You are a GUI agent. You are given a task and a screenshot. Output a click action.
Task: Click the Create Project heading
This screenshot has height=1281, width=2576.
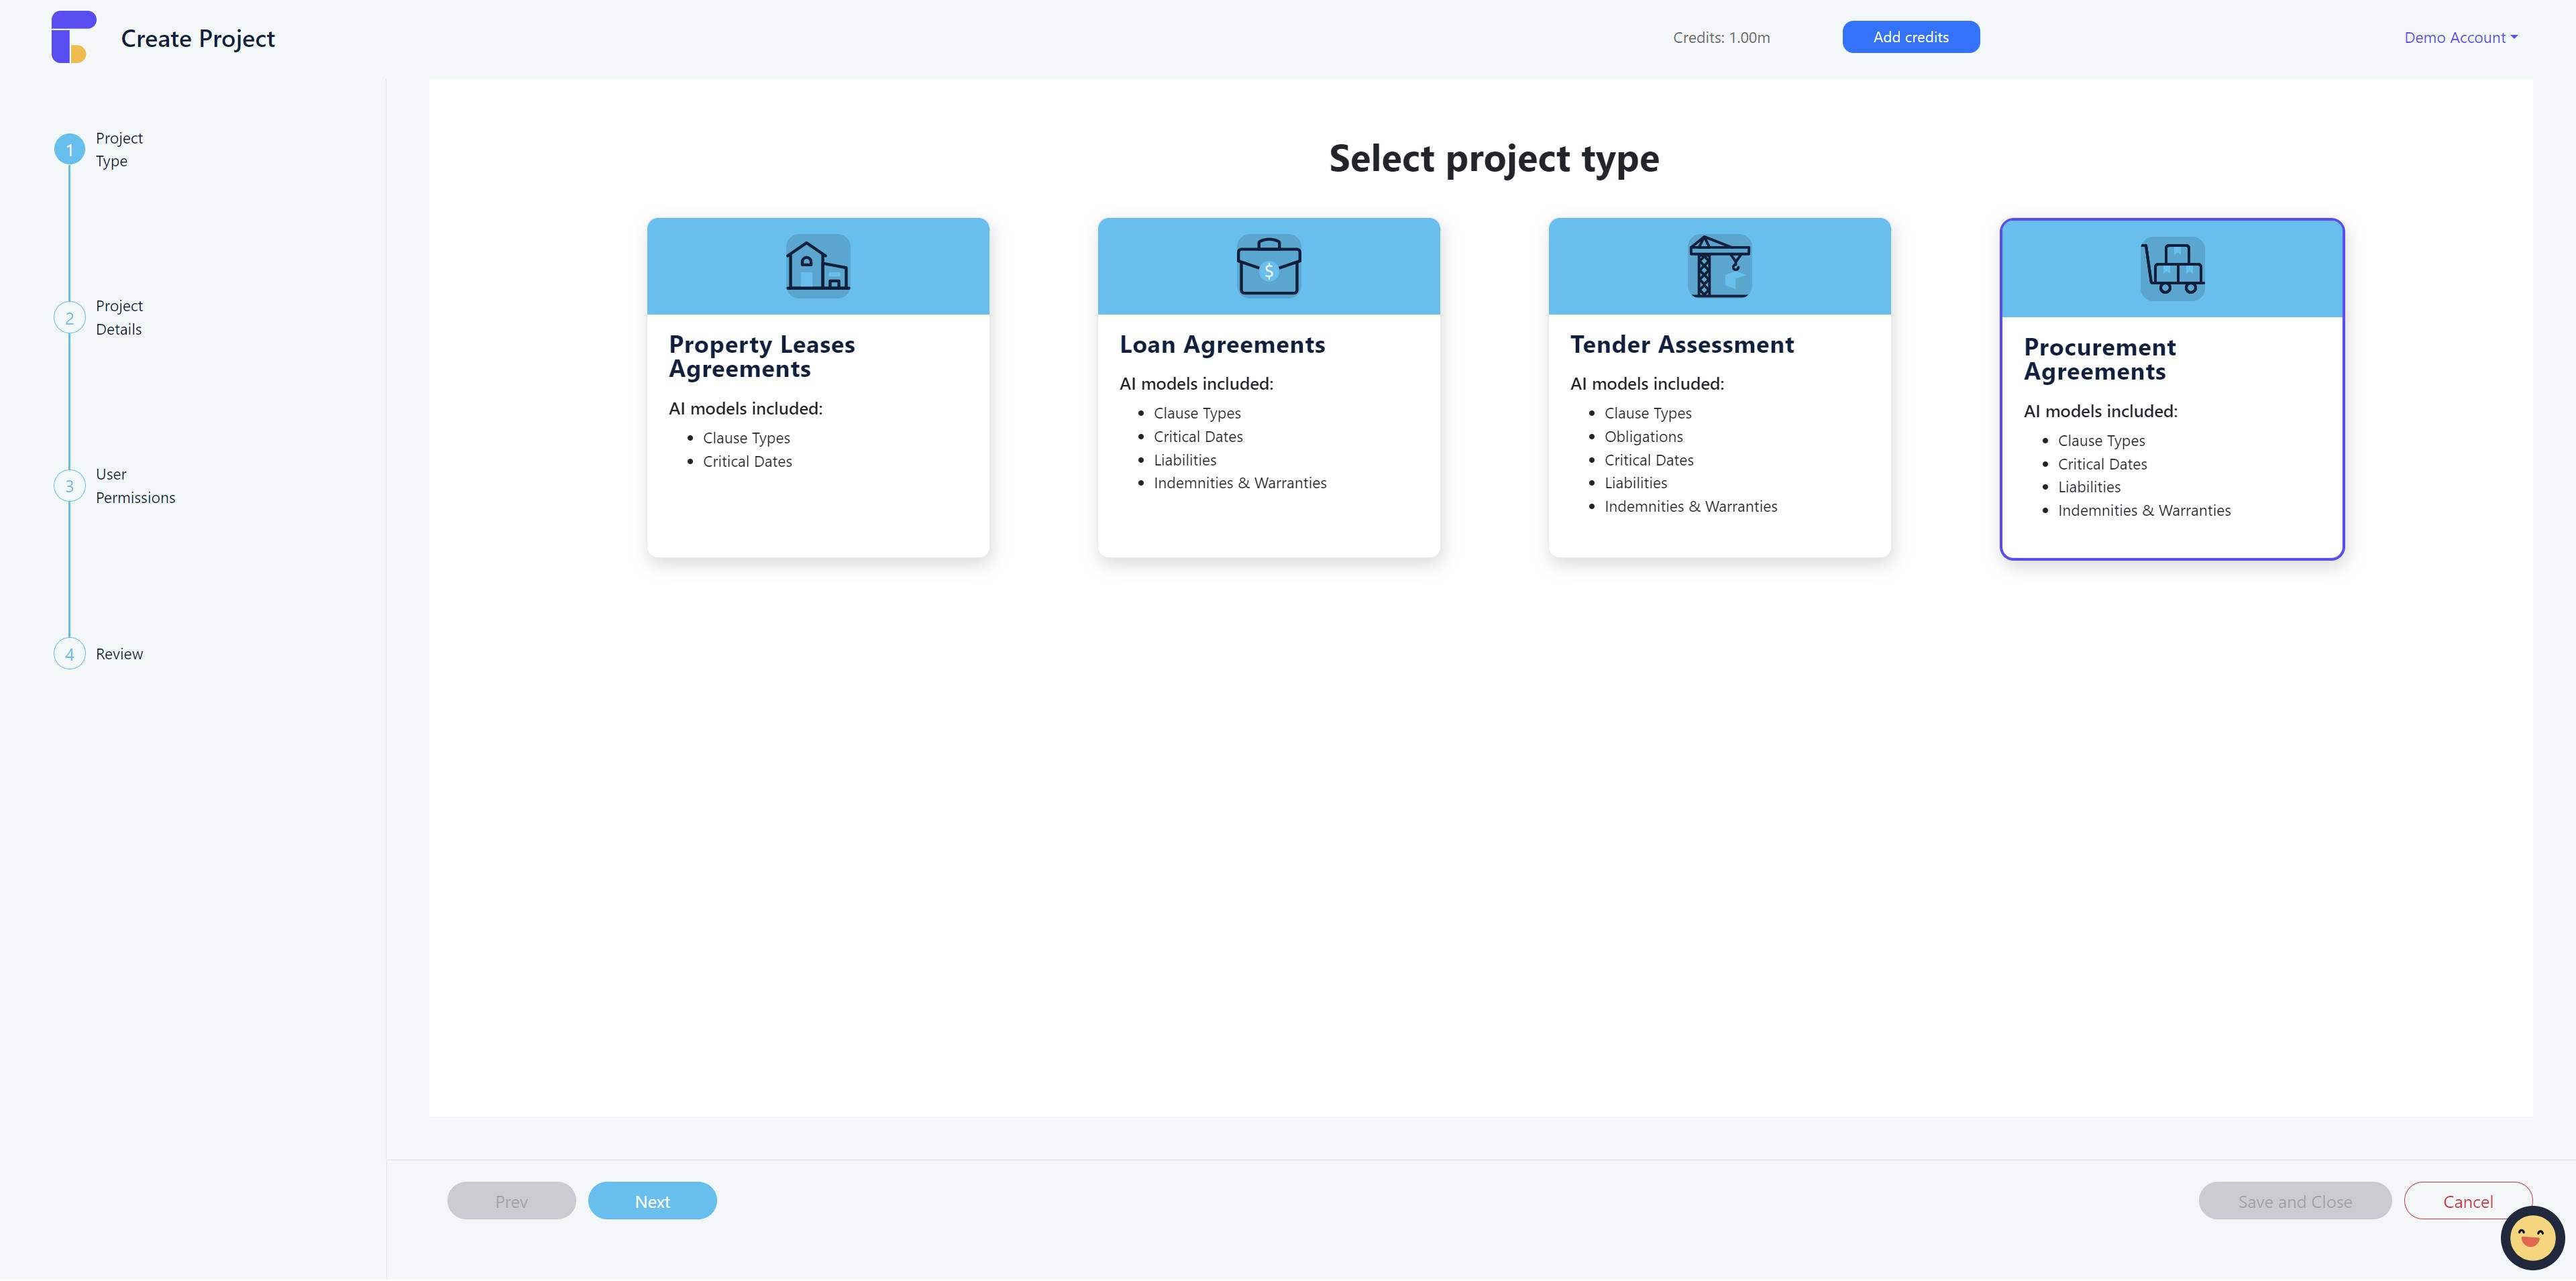coord(198,38)
